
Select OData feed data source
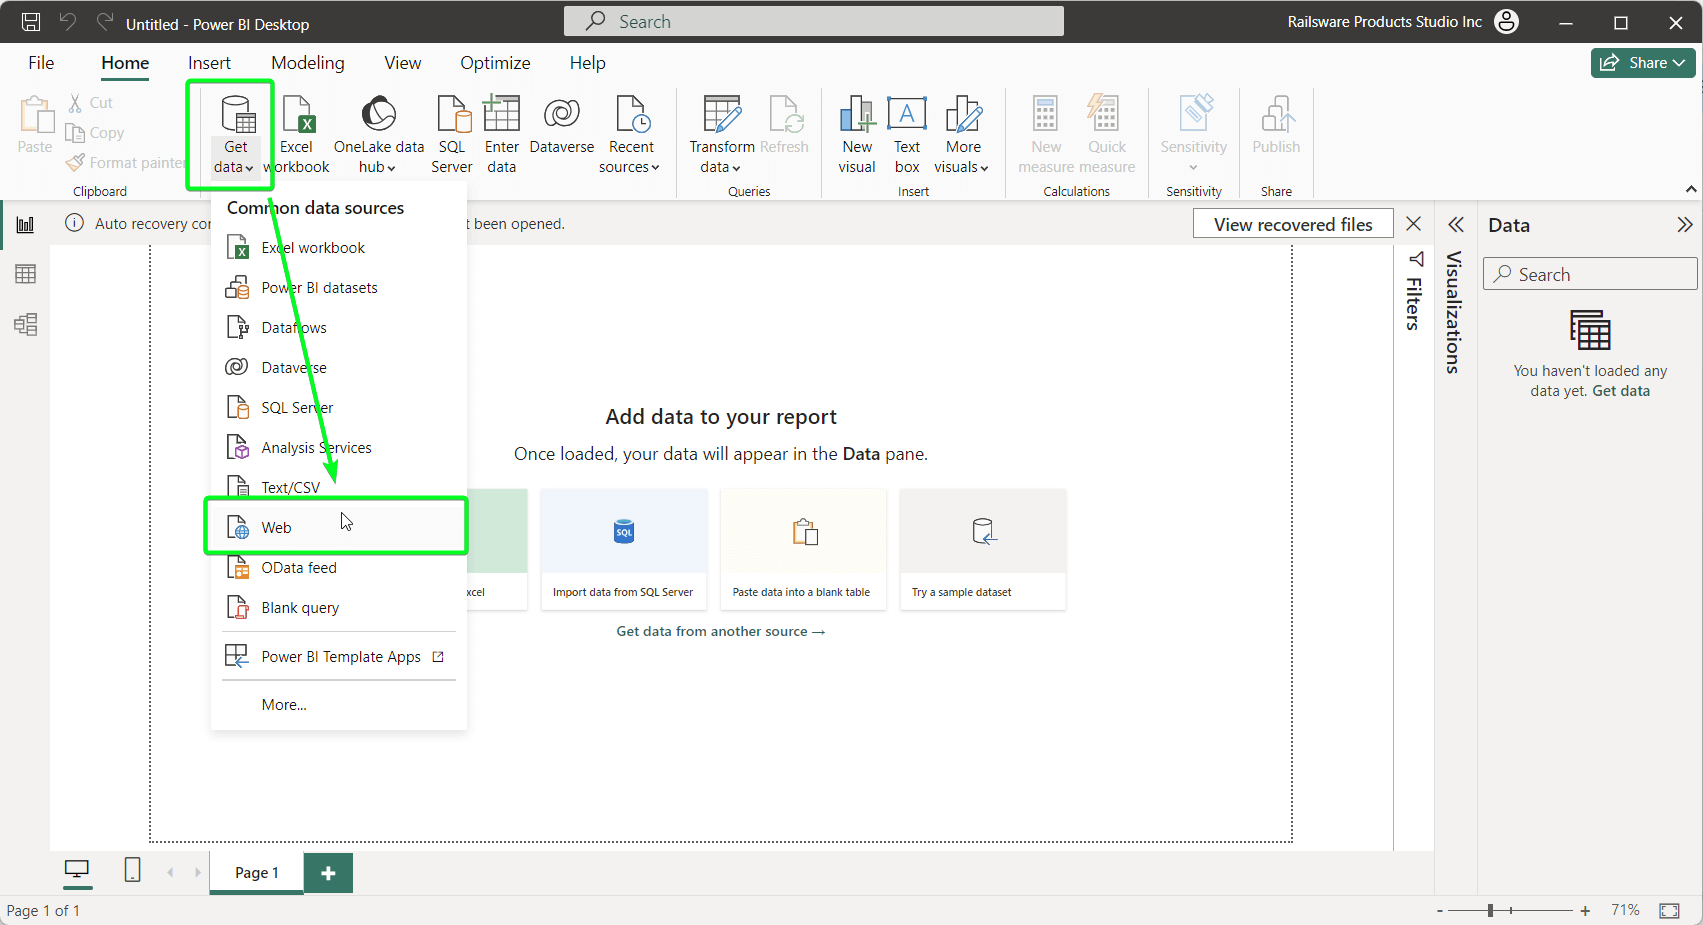coord(339,568)
